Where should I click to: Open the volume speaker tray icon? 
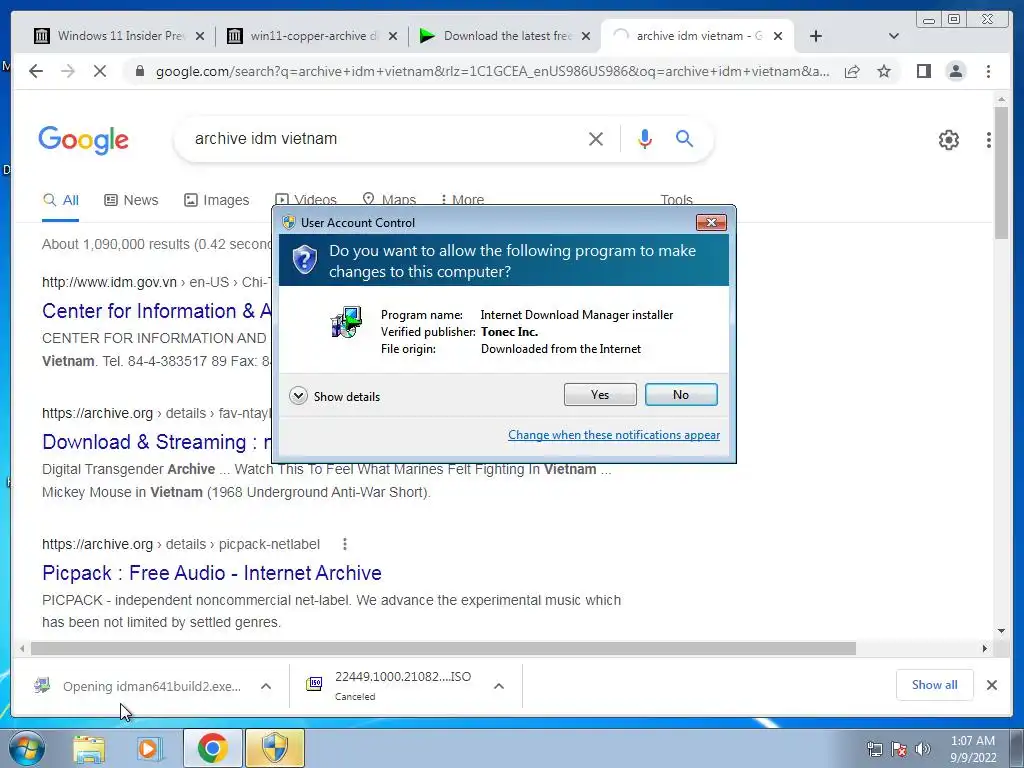click(x=923, y=749)
